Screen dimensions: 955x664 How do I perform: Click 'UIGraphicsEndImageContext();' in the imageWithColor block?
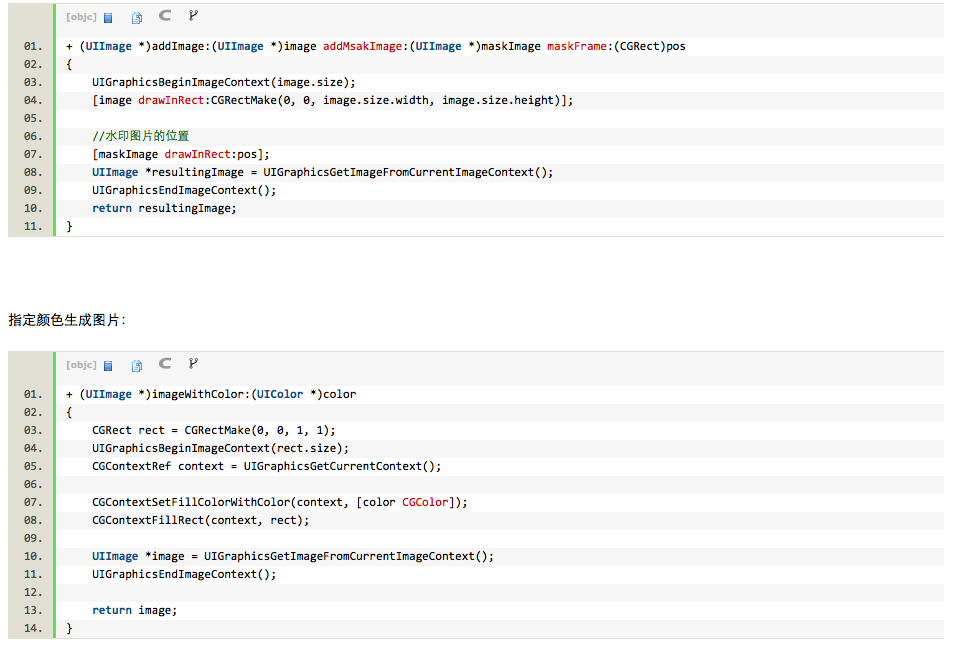184,574
